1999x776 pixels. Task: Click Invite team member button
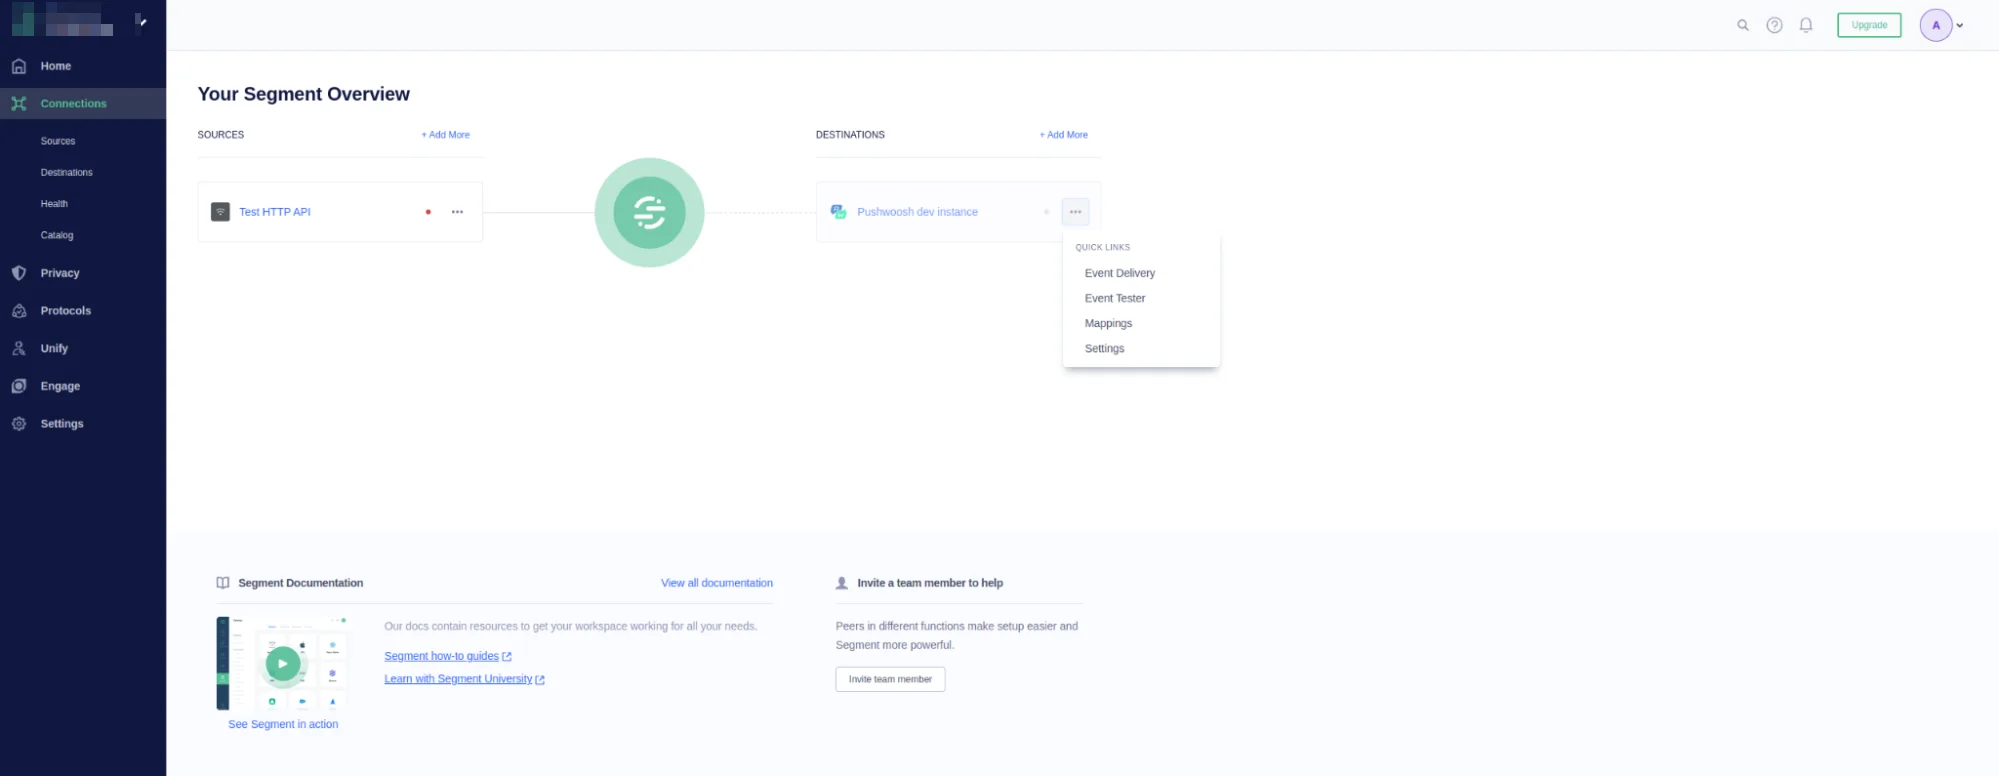890,679
